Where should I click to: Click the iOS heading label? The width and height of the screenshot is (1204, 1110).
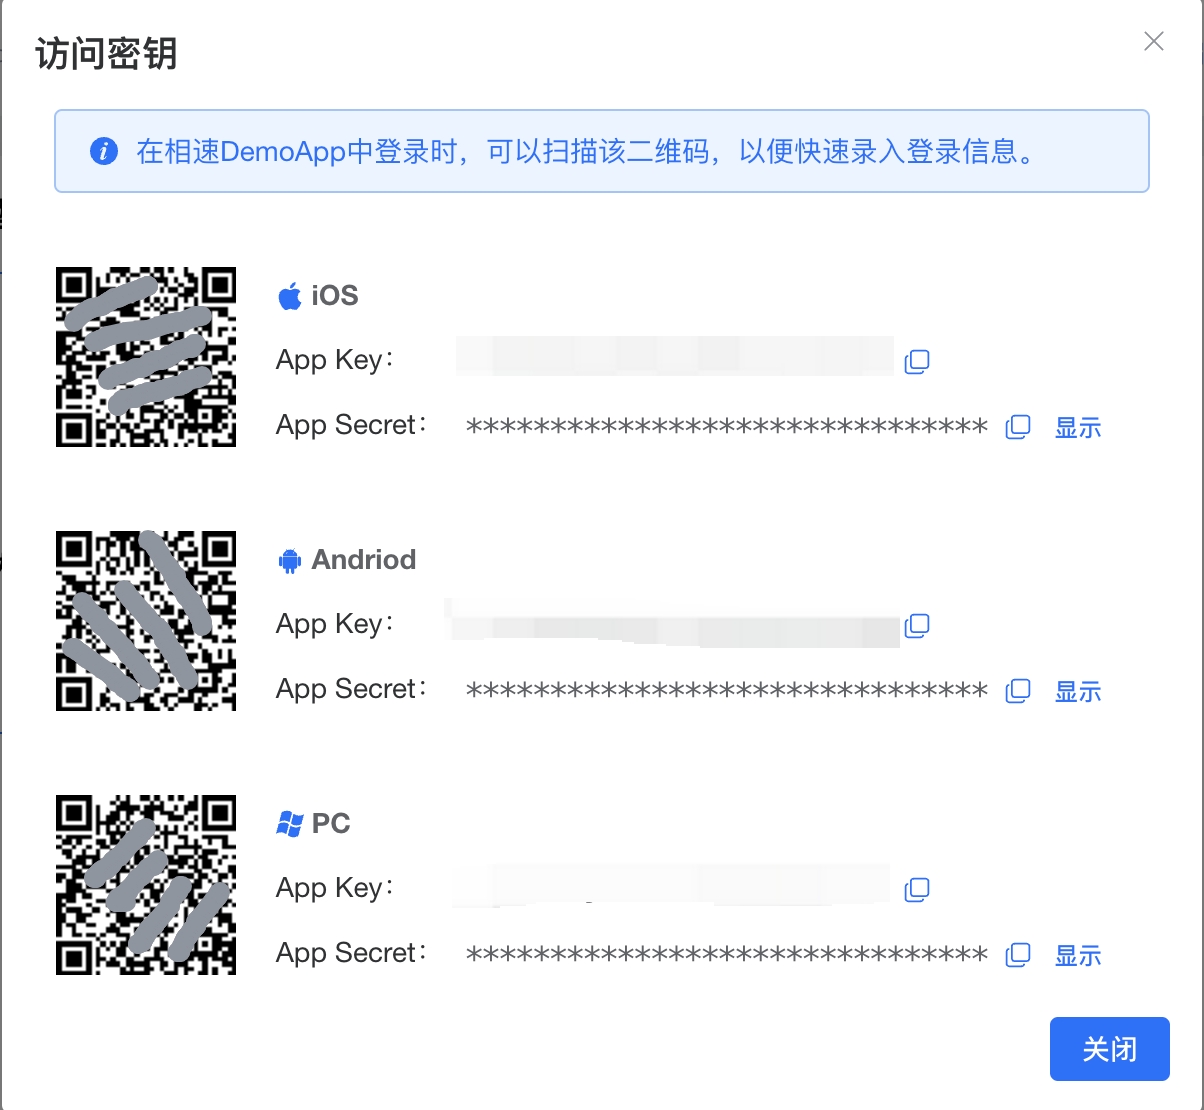[335, 296]
